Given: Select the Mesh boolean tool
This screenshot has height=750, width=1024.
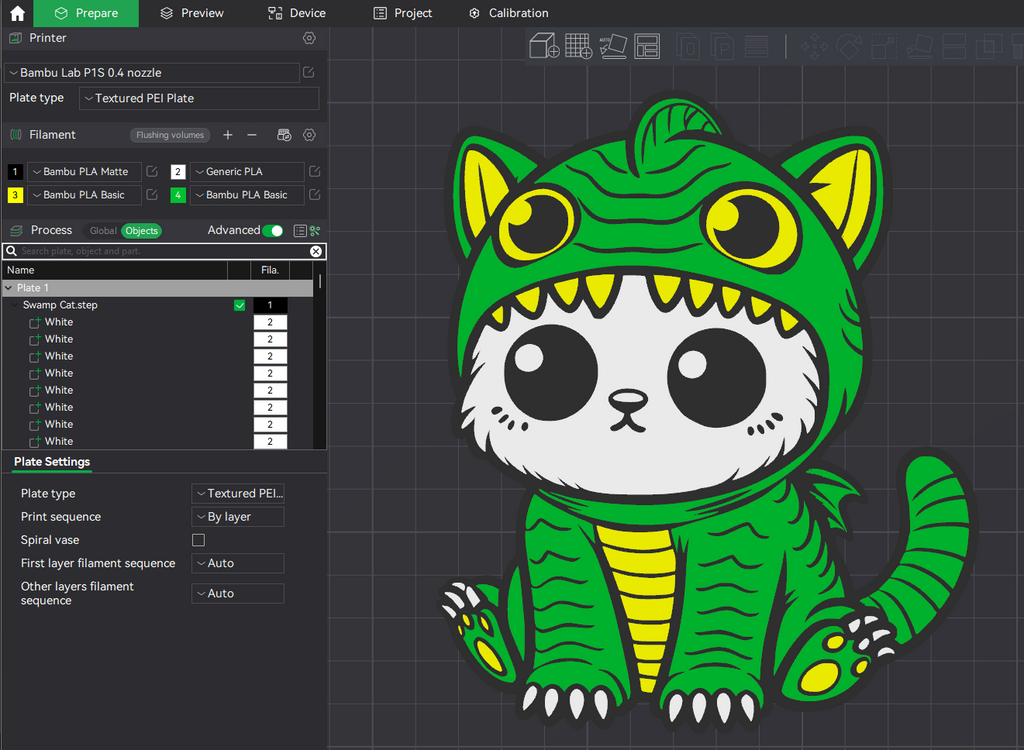Looking at the screenshot, I should click(989, 46).
